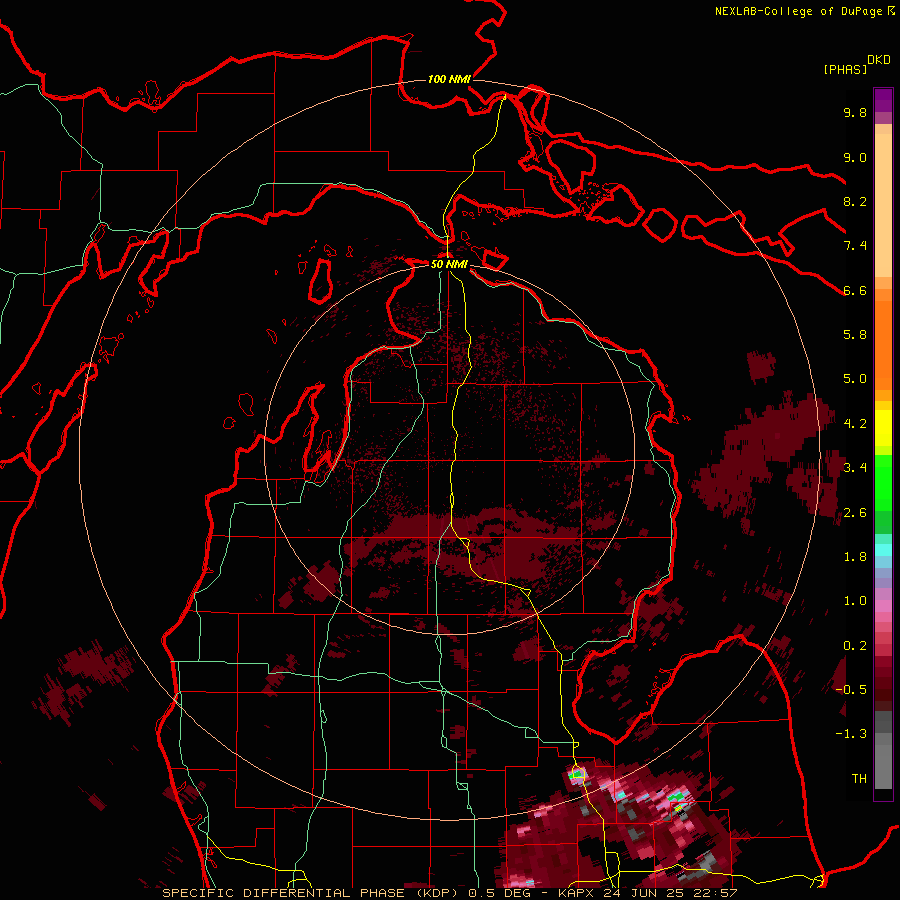Click the 24 JUN 25 date in caption
Screen dimensions: 900x900
click(x=645, y=893)
